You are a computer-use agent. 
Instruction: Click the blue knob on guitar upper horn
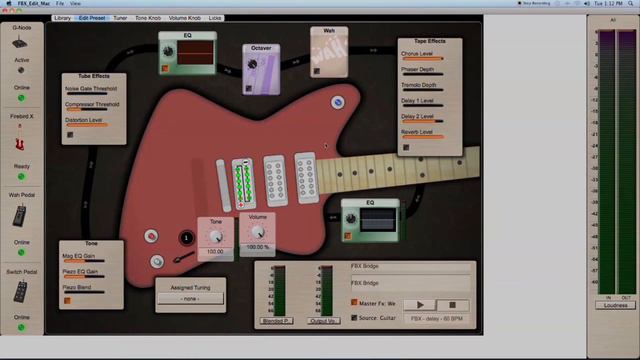coord(338,102)
